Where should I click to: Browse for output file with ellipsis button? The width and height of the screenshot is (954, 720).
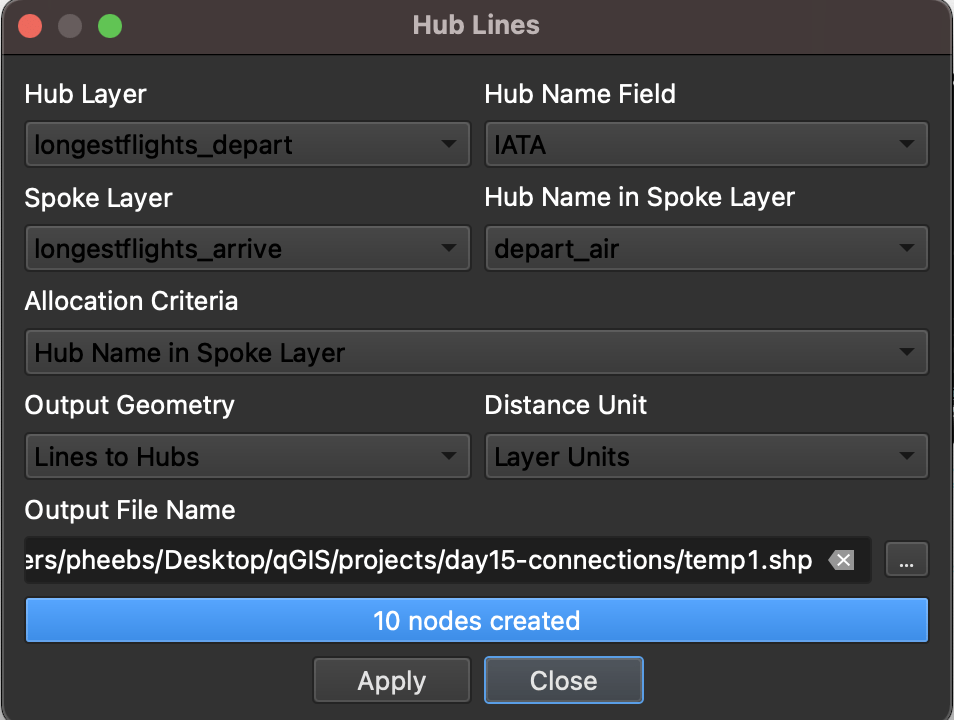(906, 561)
